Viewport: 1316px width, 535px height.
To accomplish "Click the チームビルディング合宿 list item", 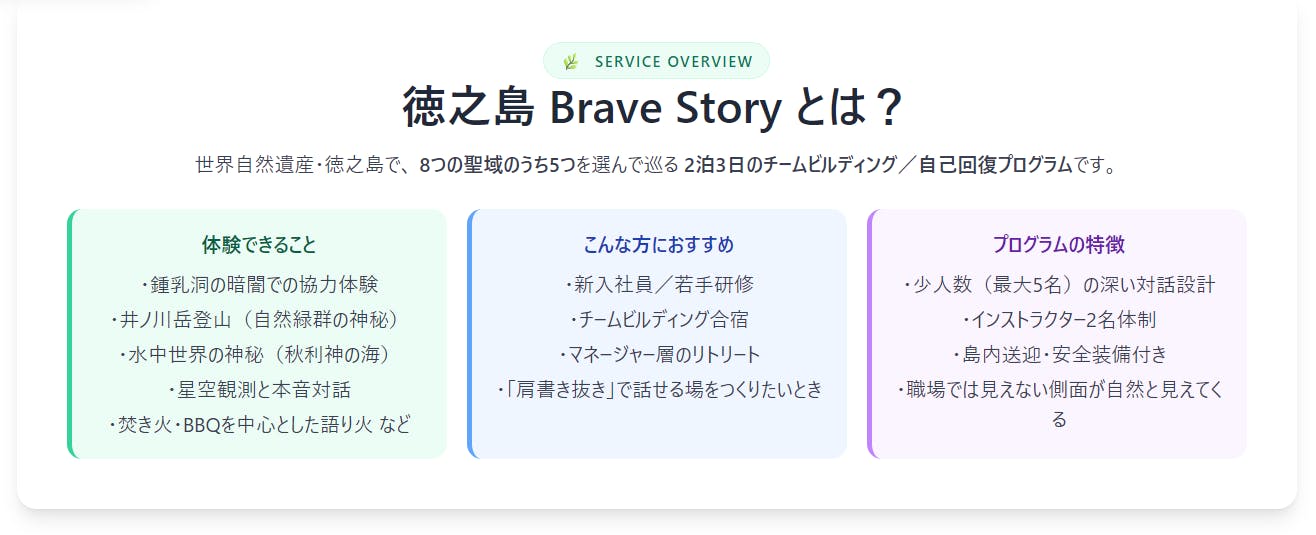I will click(659, 320).
